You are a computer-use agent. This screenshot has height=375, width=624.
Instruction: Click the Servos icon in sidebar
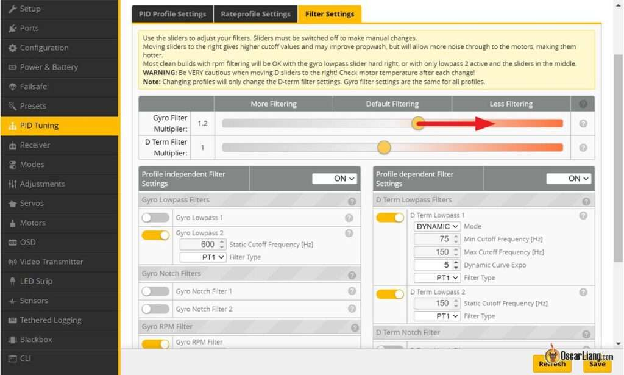(12, 203)
